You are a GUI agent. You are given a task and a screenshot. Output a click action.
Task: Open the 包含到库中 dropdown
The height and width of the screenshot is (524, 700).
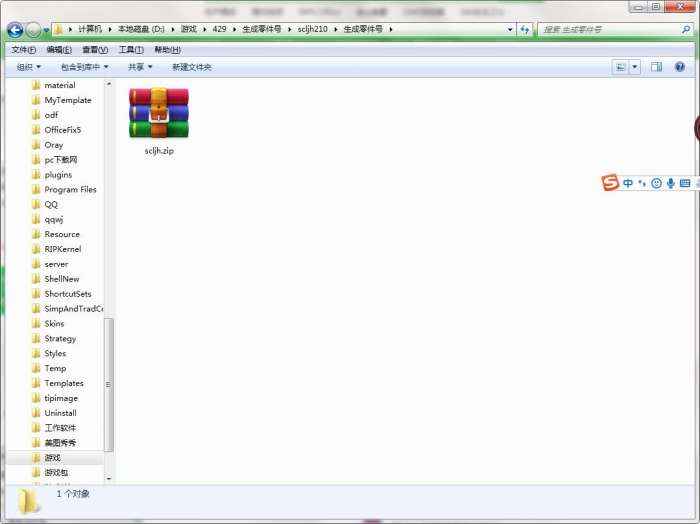(x=84, y=67)
